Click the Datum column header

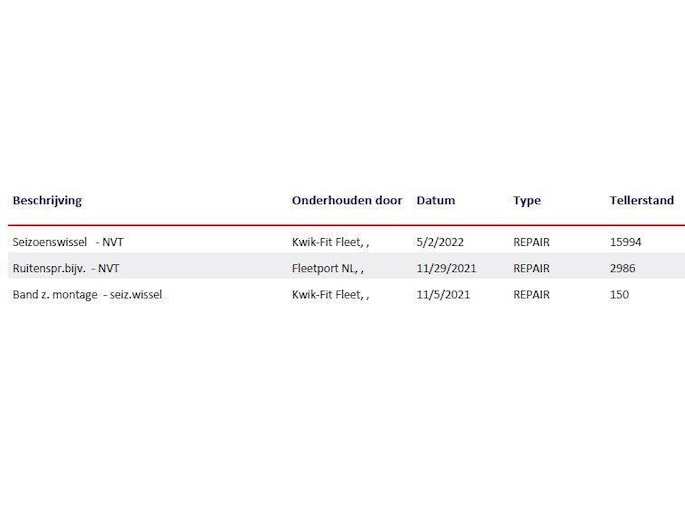pos(435,200)
